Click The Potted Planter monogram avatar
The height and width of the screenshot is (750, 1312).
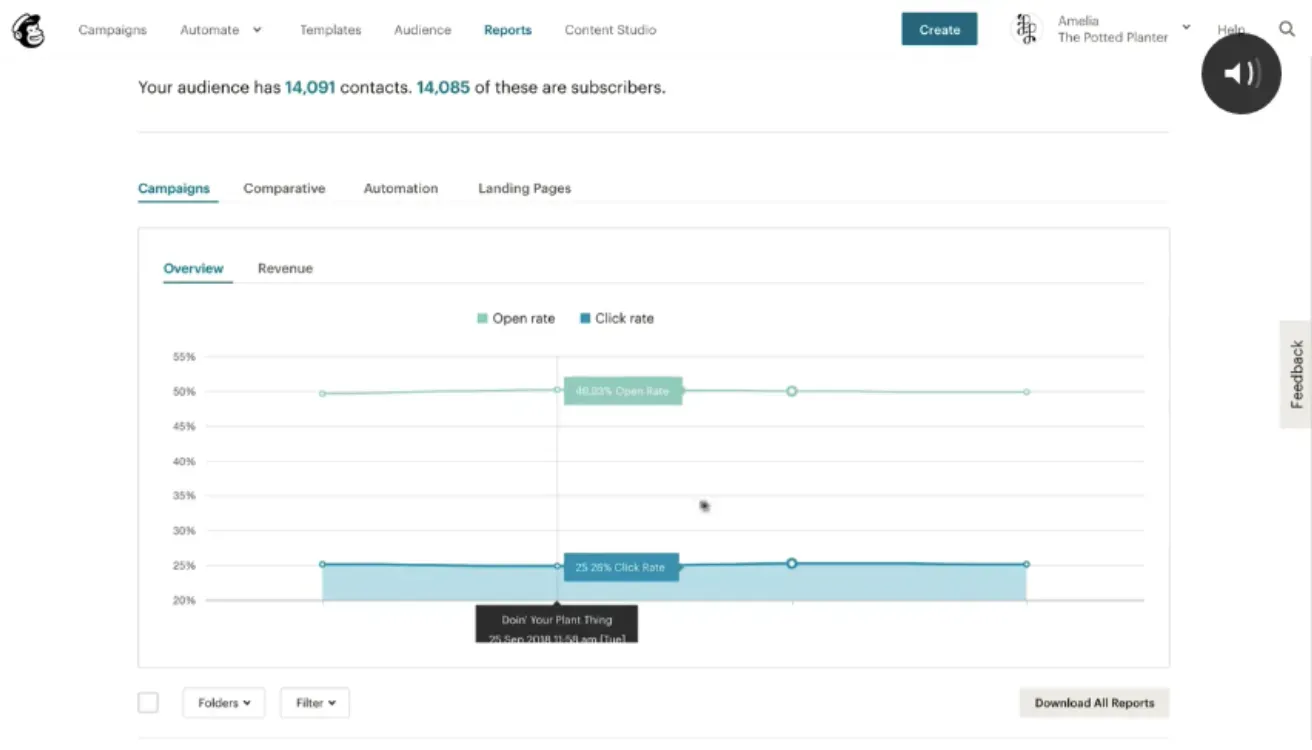coord(1026,29)
